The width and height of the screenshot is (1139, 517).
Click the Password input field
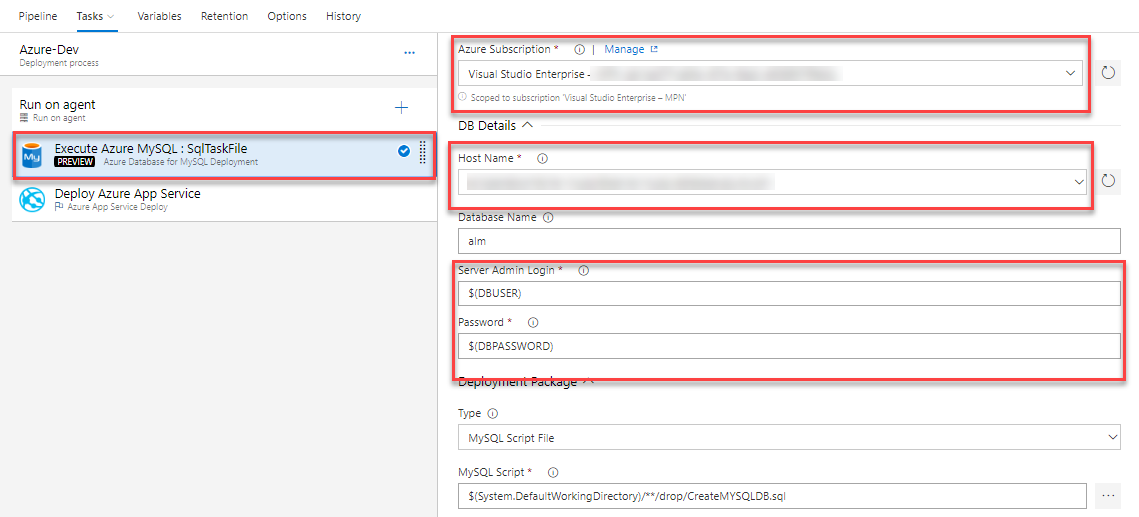790,346
